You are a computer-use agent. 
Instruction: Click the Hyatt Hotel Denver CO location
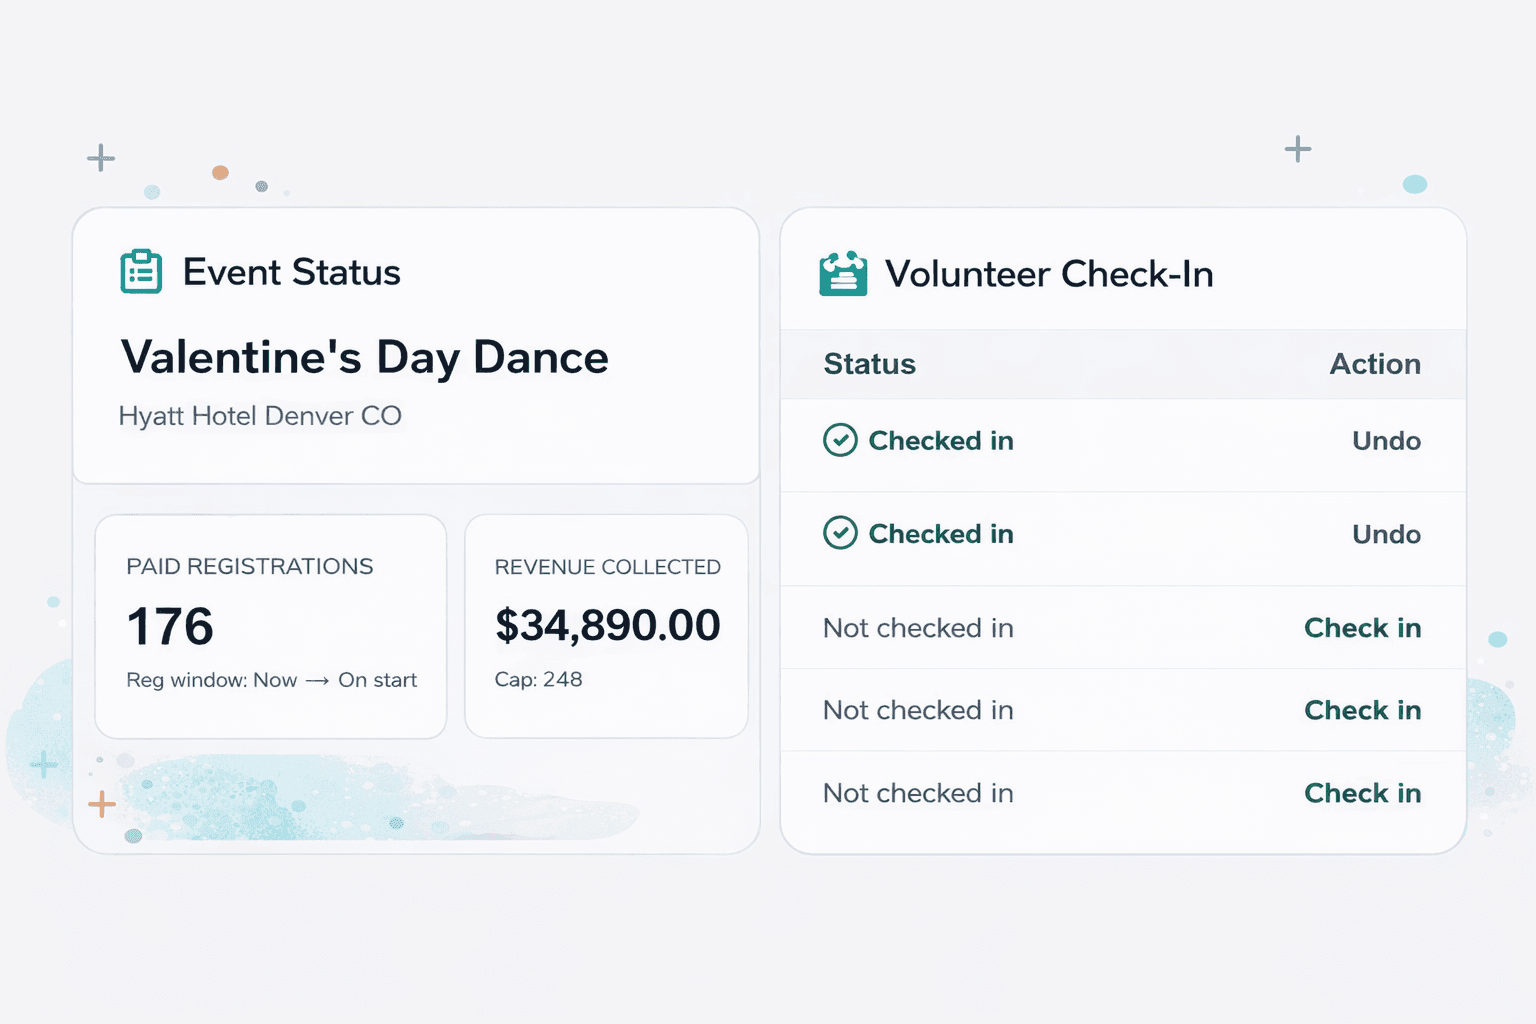[260, 416]
